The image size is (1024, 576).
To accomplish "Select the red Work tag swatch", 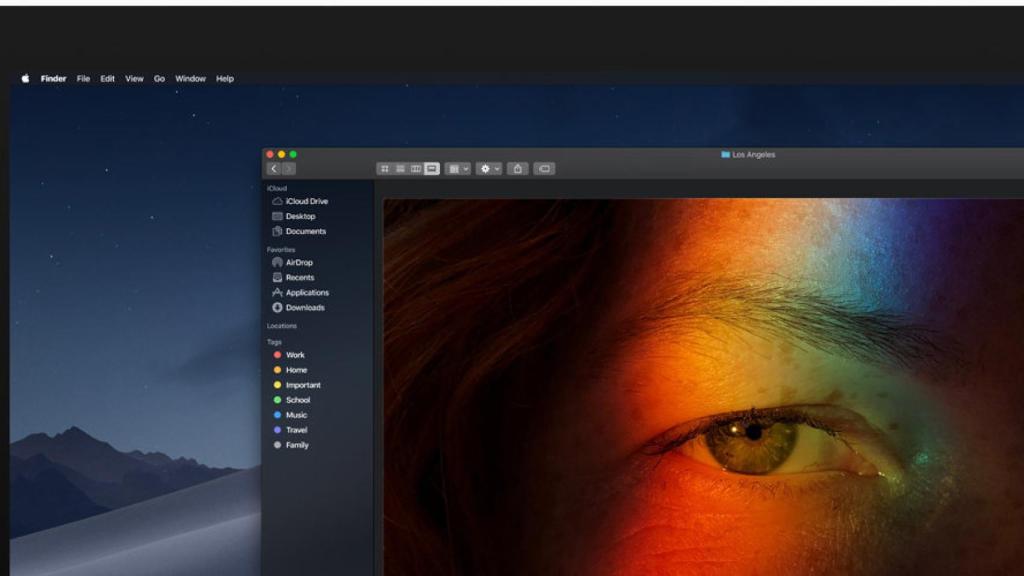I will (277, 355).
